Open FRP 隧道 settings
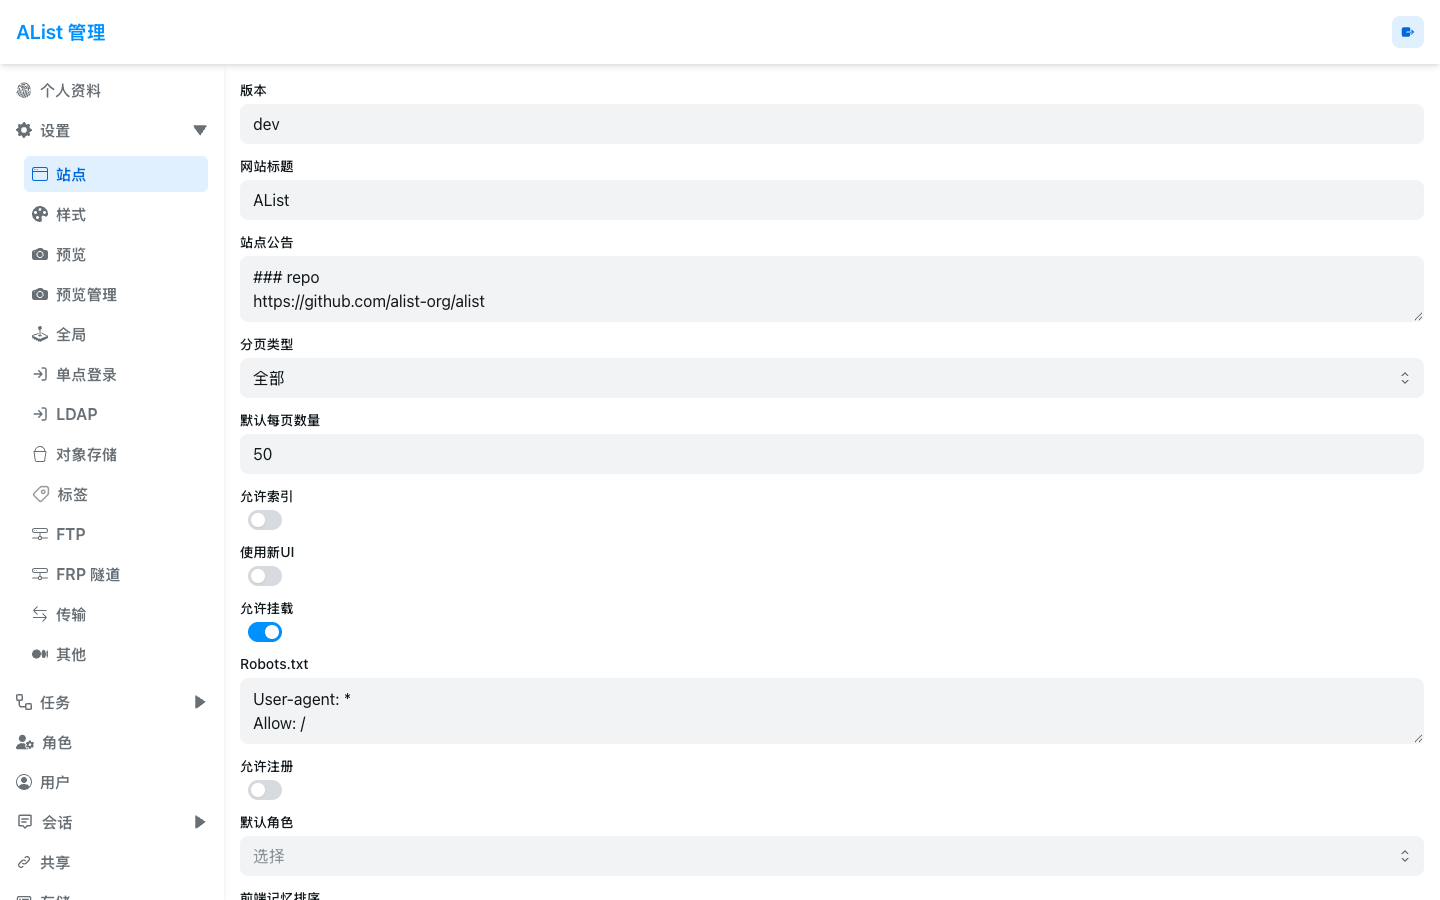This screenshot has width=1440, height=900. 116,574
